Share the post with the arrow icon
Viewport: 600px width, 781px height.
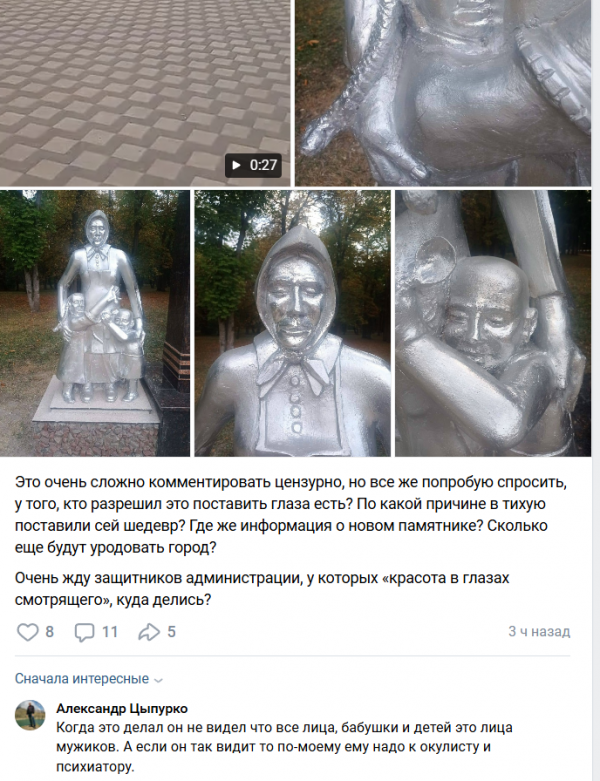[x=149, y=632]
